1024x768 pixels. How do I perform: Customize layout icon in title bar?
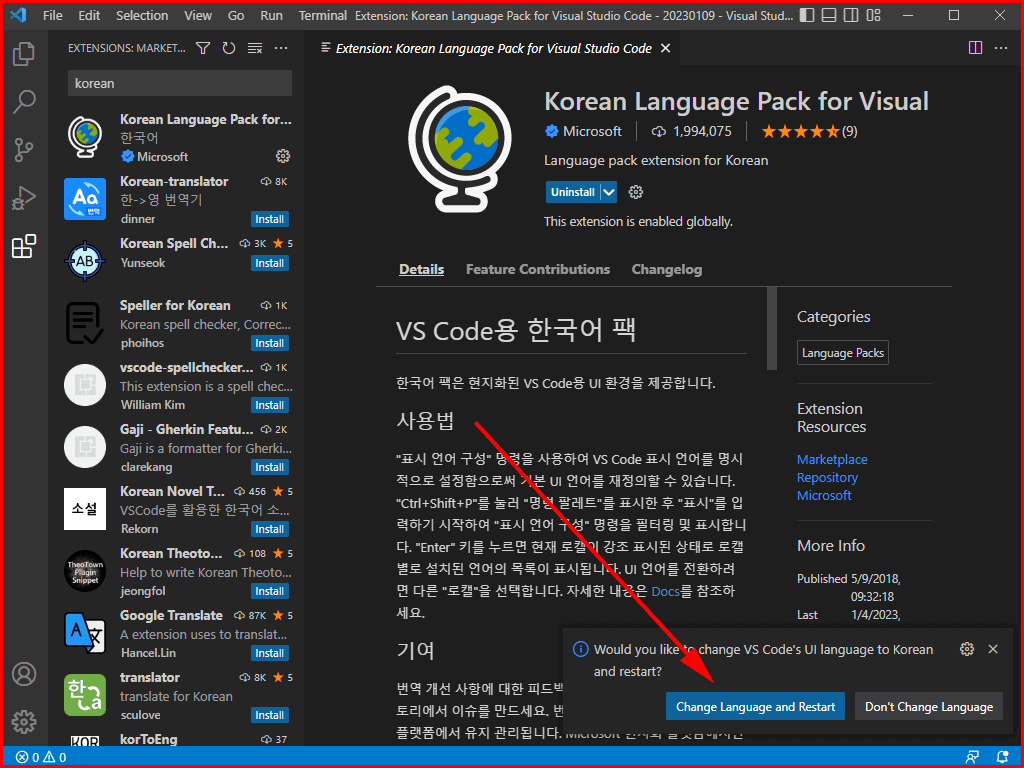[872, 15]
